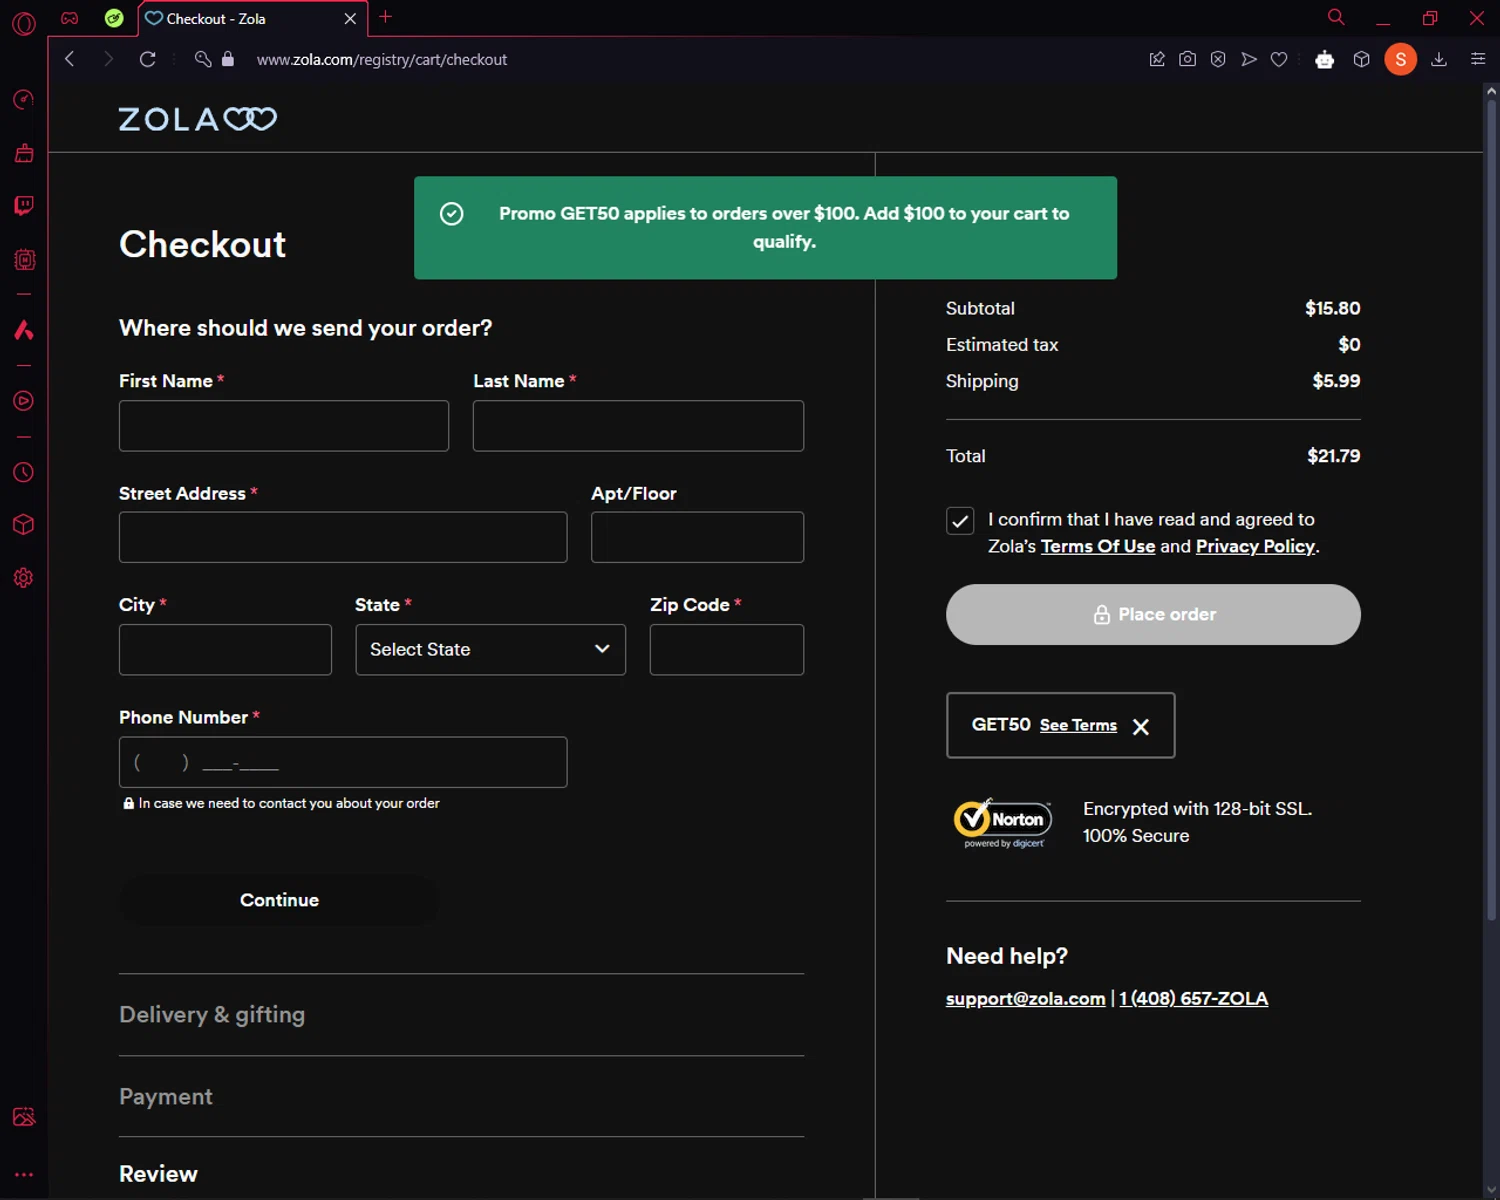This screenshot has height=1200, width=1500.
Task: Open the Privacy Policy link
Action: pyautogui.click(x=1255, y=546)
